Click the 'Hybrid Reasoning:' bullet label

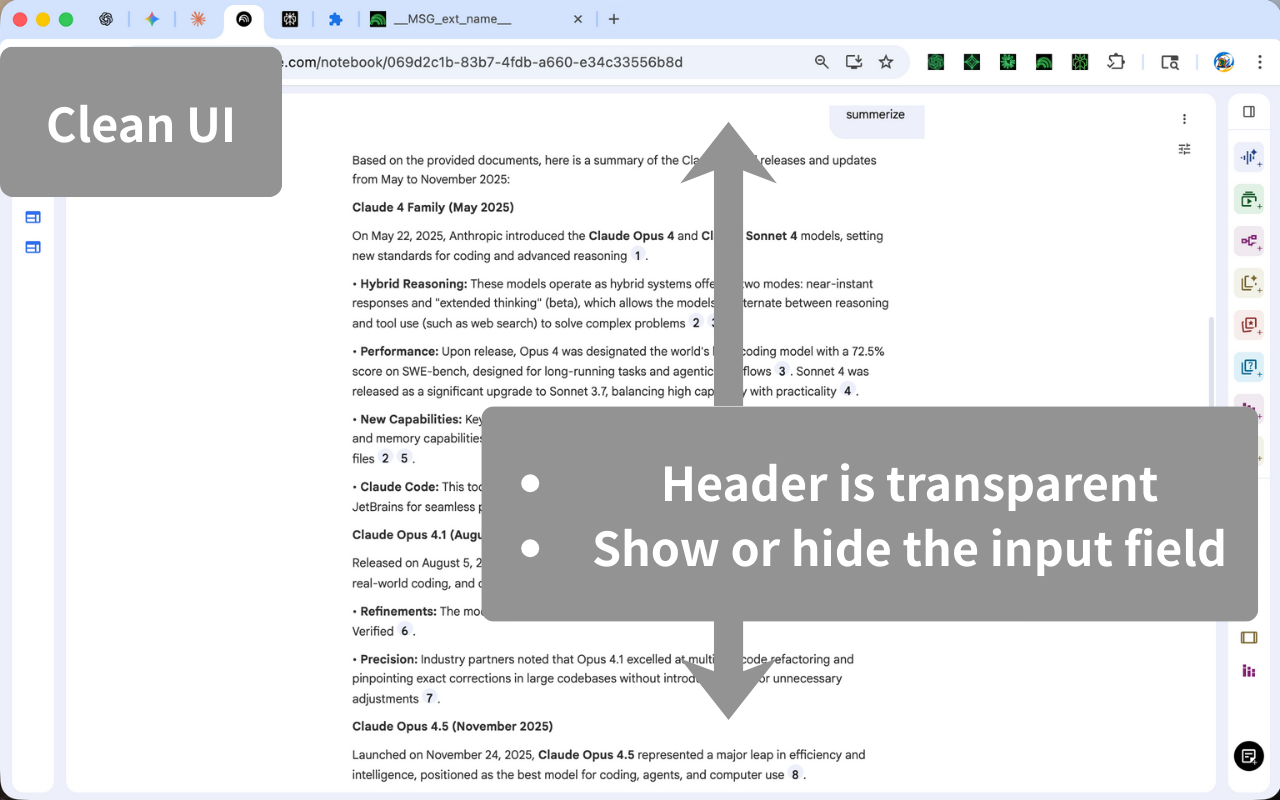414,284
